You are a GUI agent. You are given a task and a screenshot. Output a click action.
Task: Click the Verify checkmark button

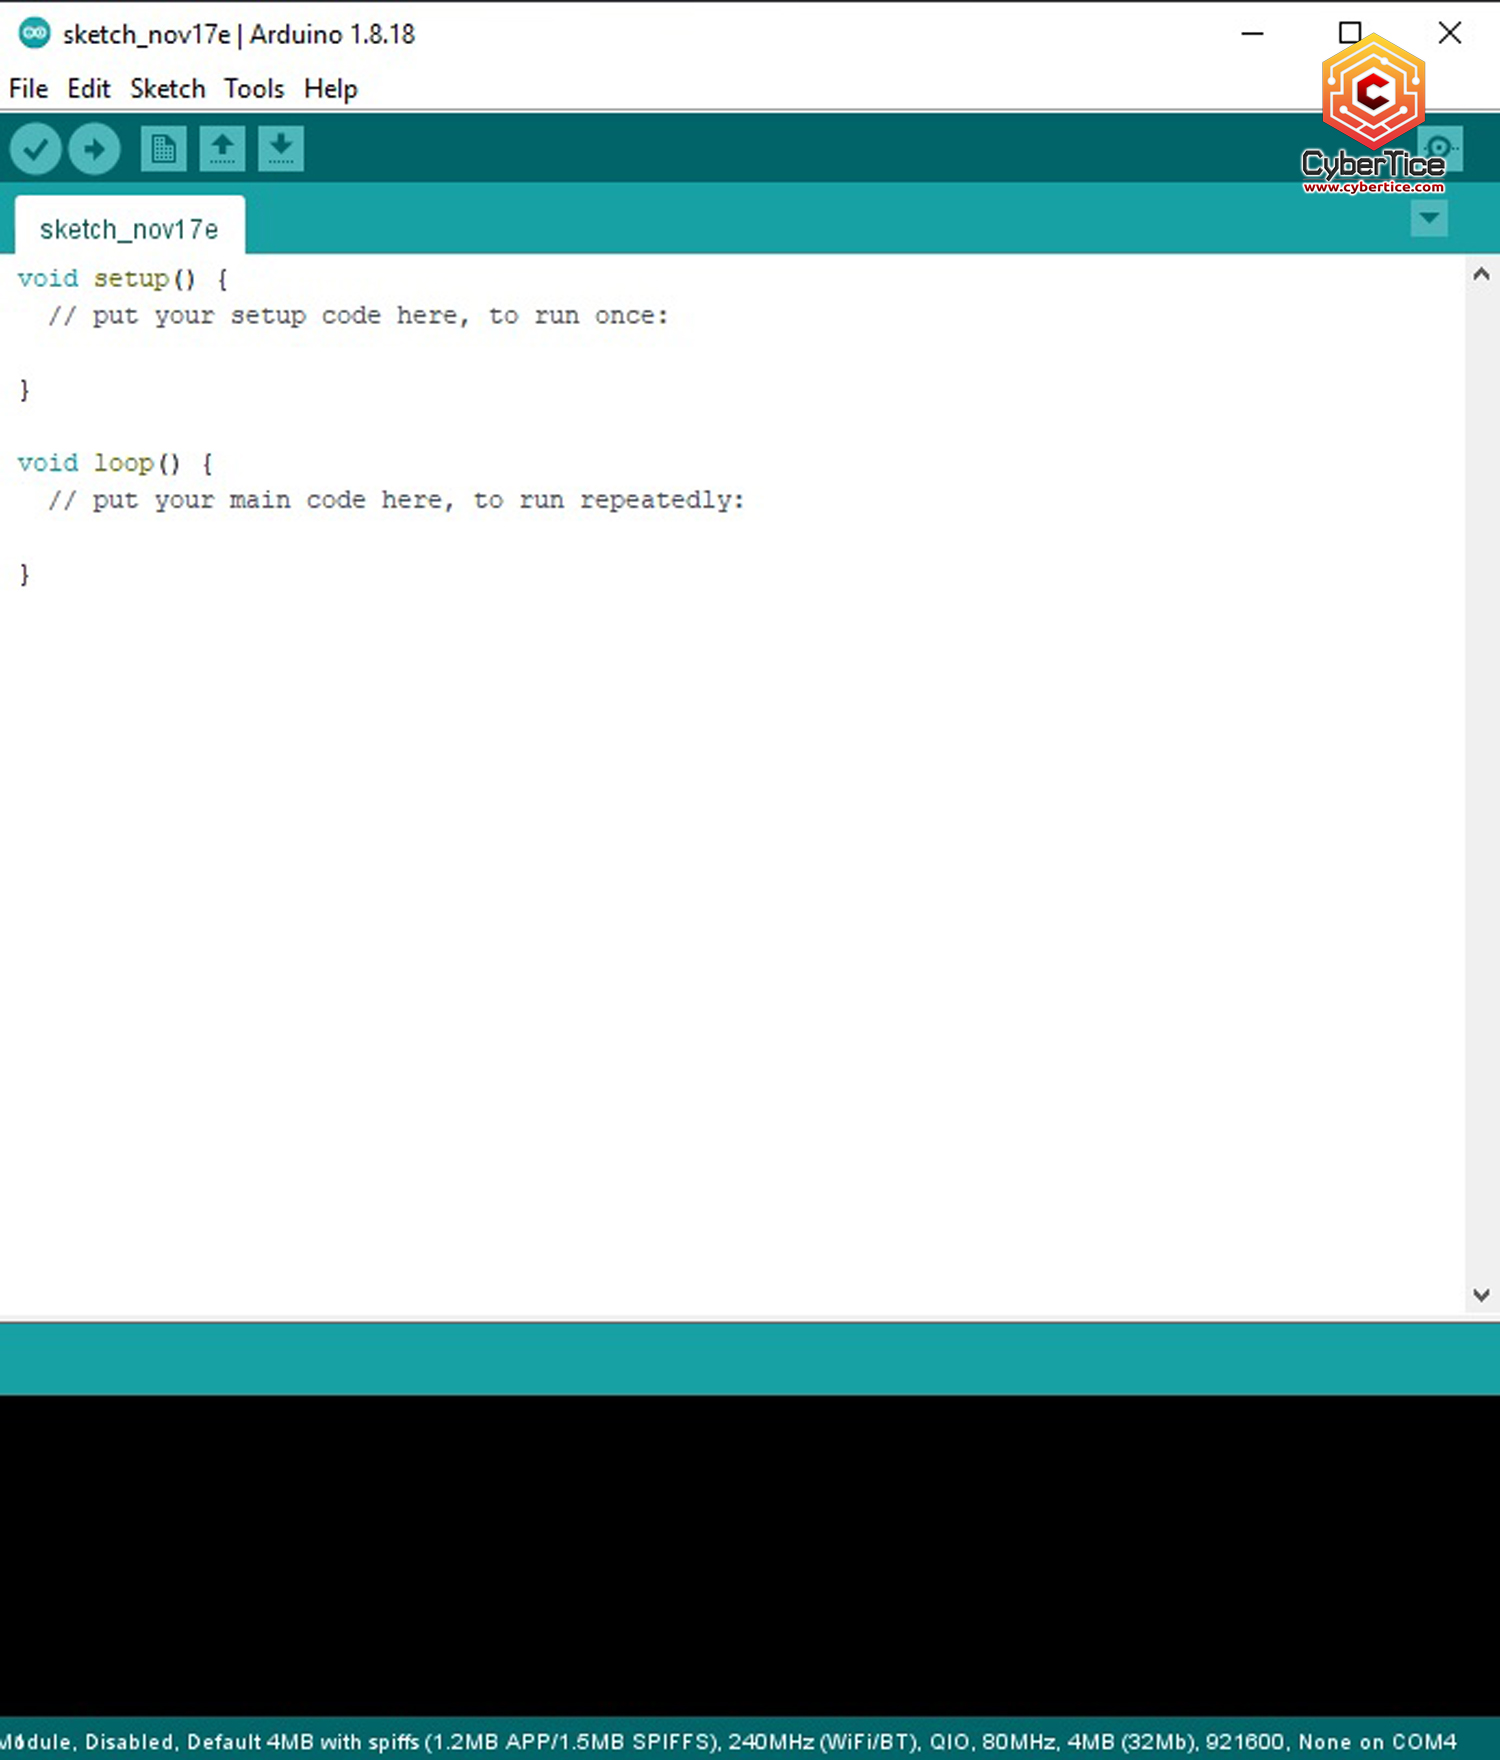pos(36,150)
